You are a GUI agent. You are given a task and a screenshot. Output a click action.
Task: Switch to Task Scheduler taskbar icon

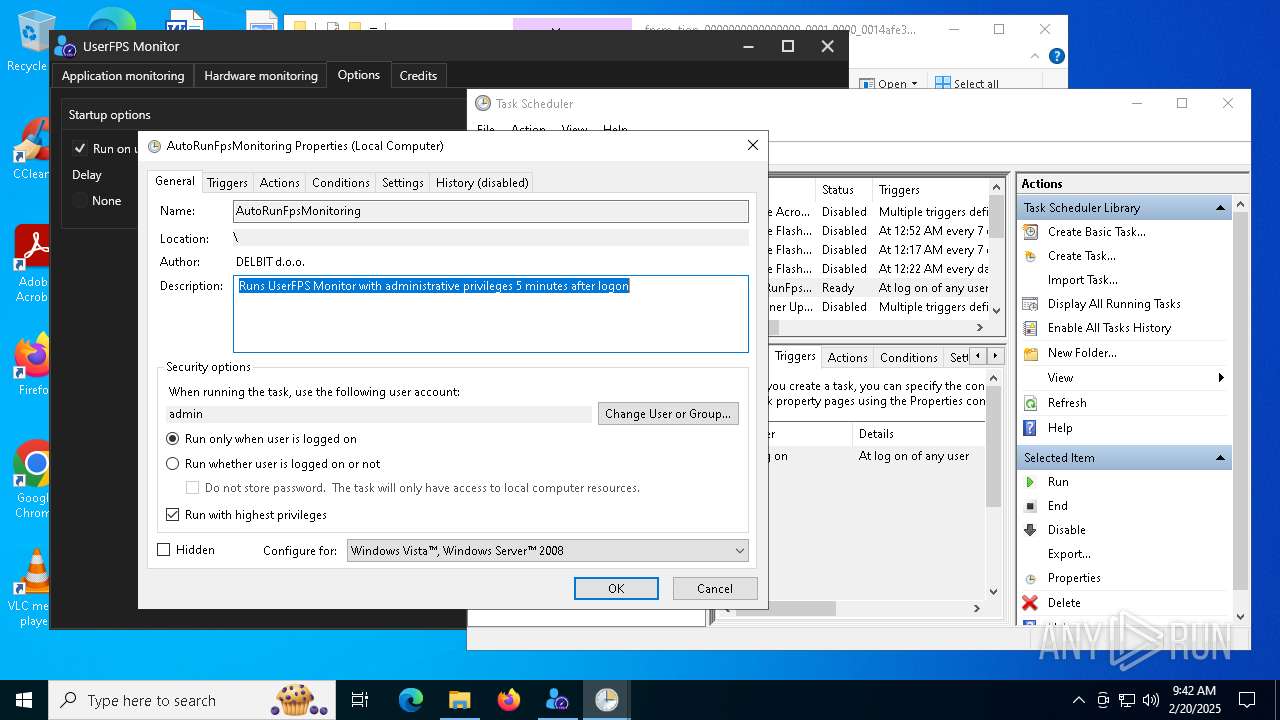pos(606,700)
